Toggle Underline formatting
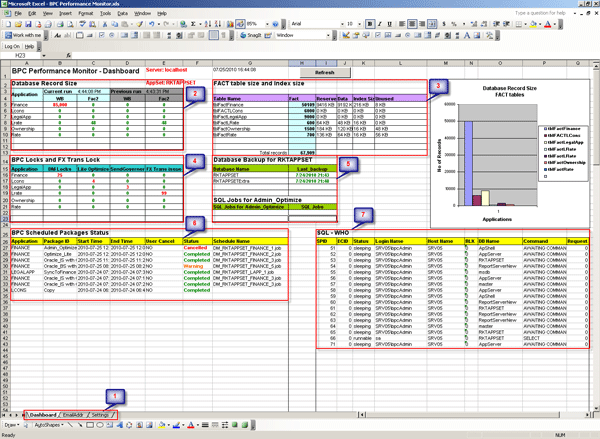Image resolution: width=600 pixels, height=439 pixels. click(390, 23)
